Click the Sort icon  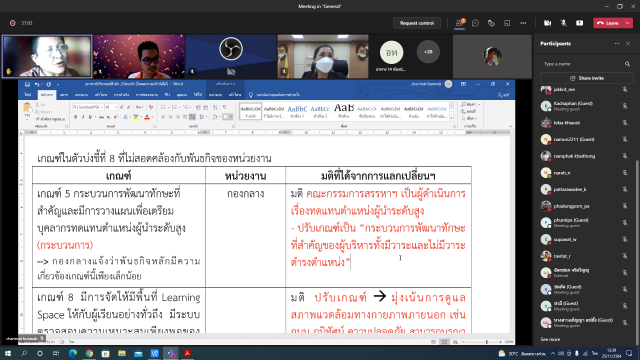tap(215, 107)
